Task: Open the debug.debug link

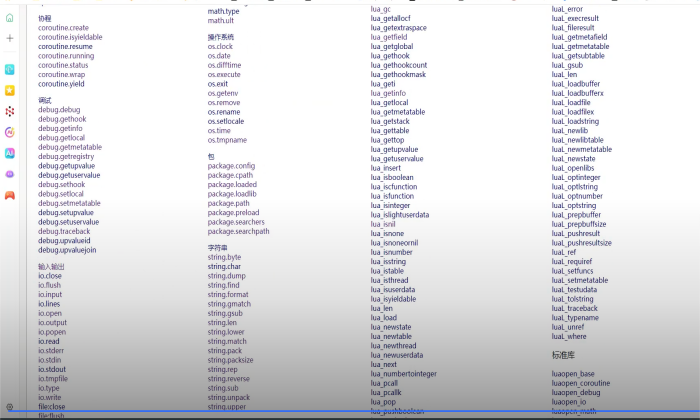Action: (59, 110)
